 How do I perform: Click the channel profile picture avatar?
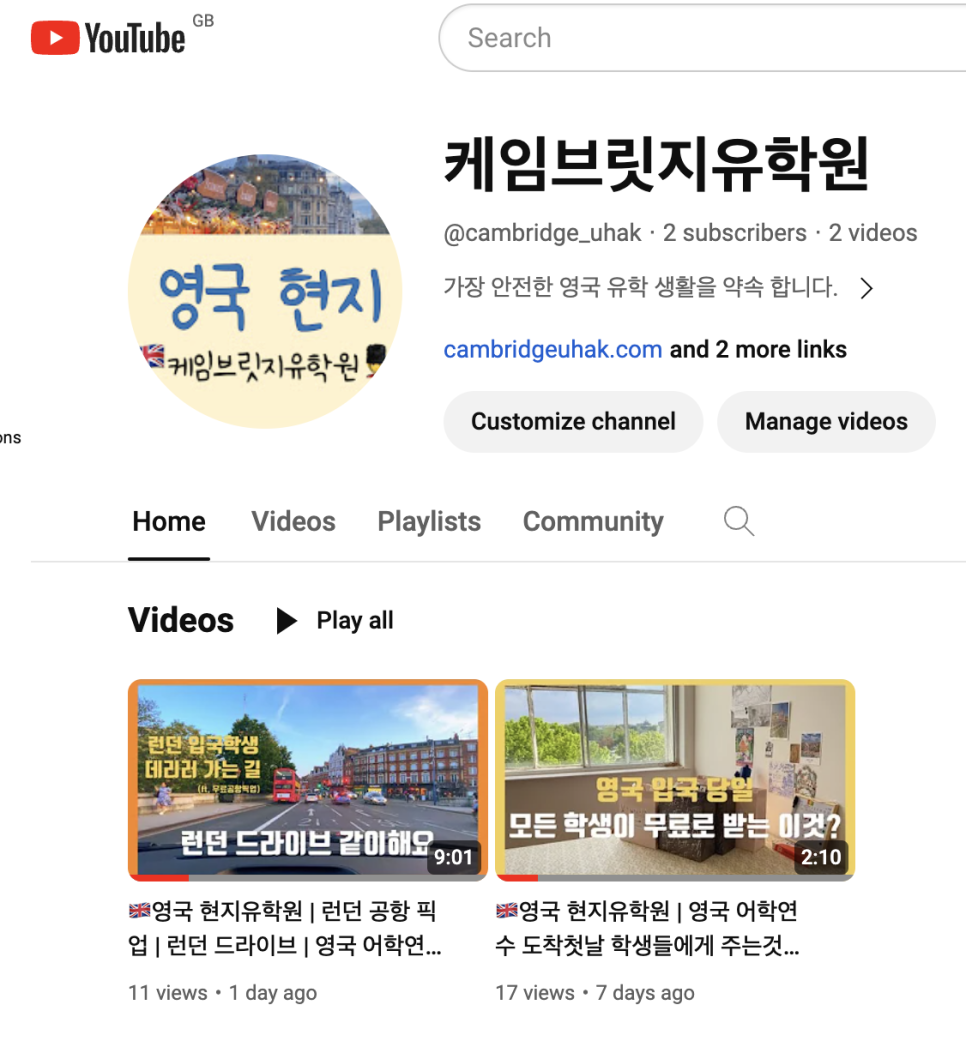tap(265, 291)
